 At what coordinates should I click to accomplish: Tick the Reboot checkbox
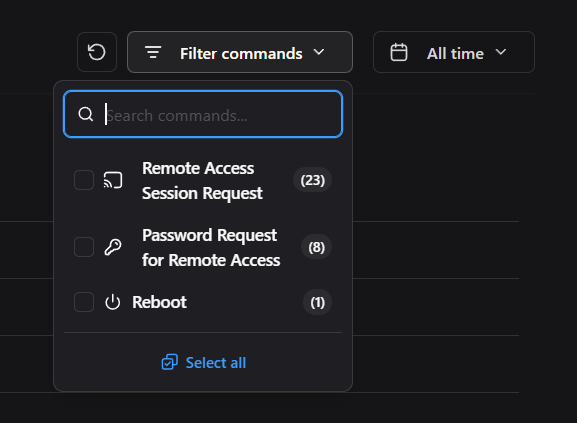click(84, 302)
